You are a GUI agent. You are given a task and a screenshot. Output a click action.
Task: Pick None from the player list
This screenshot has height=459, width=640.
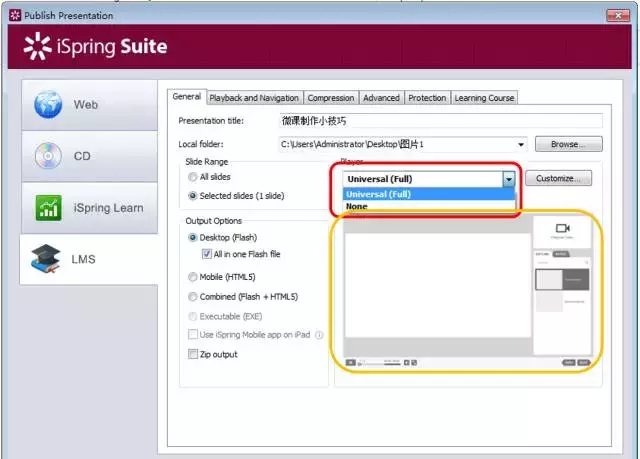(x=429, y=206)
